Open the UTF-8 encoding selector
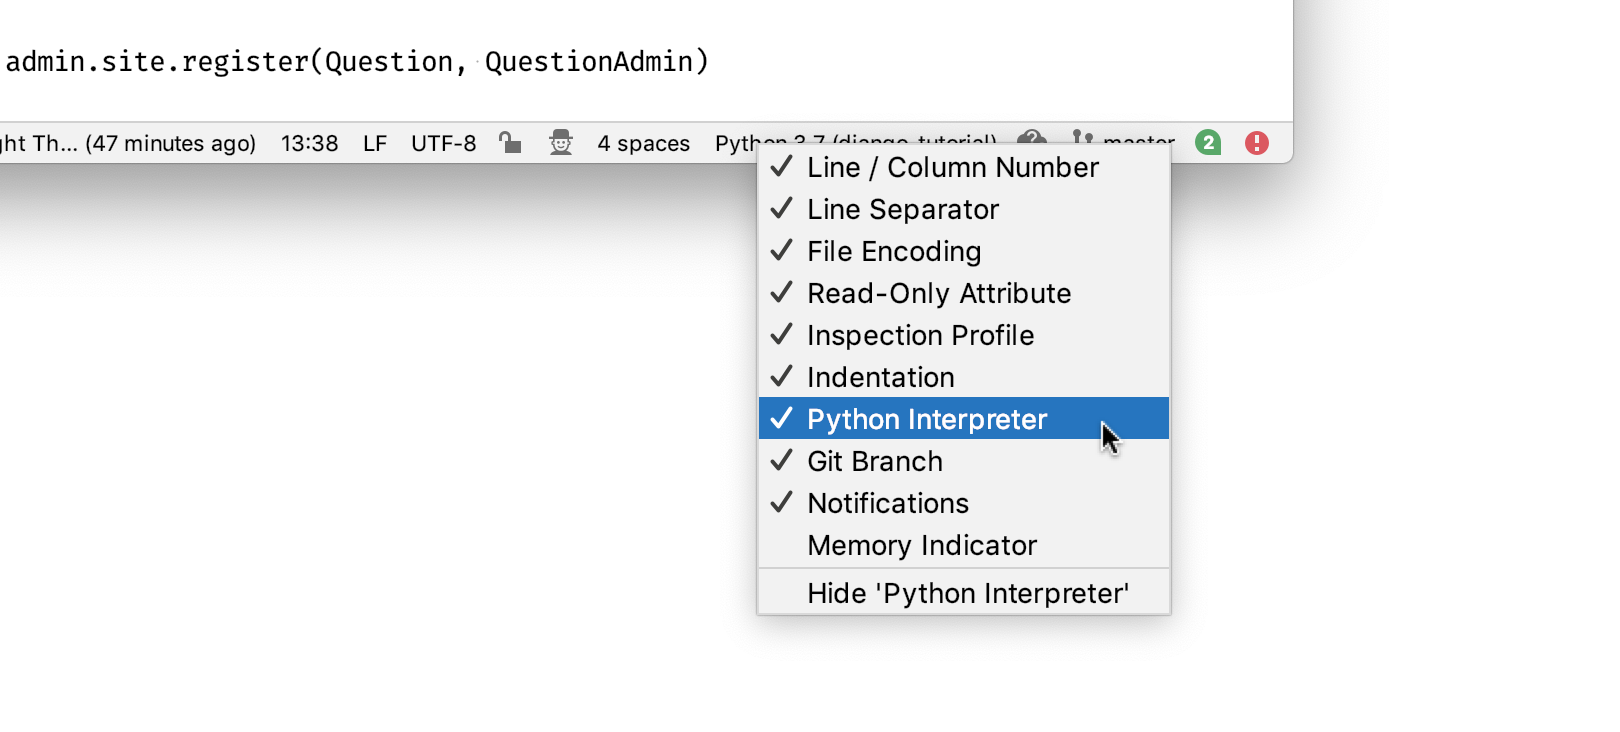 444,143
